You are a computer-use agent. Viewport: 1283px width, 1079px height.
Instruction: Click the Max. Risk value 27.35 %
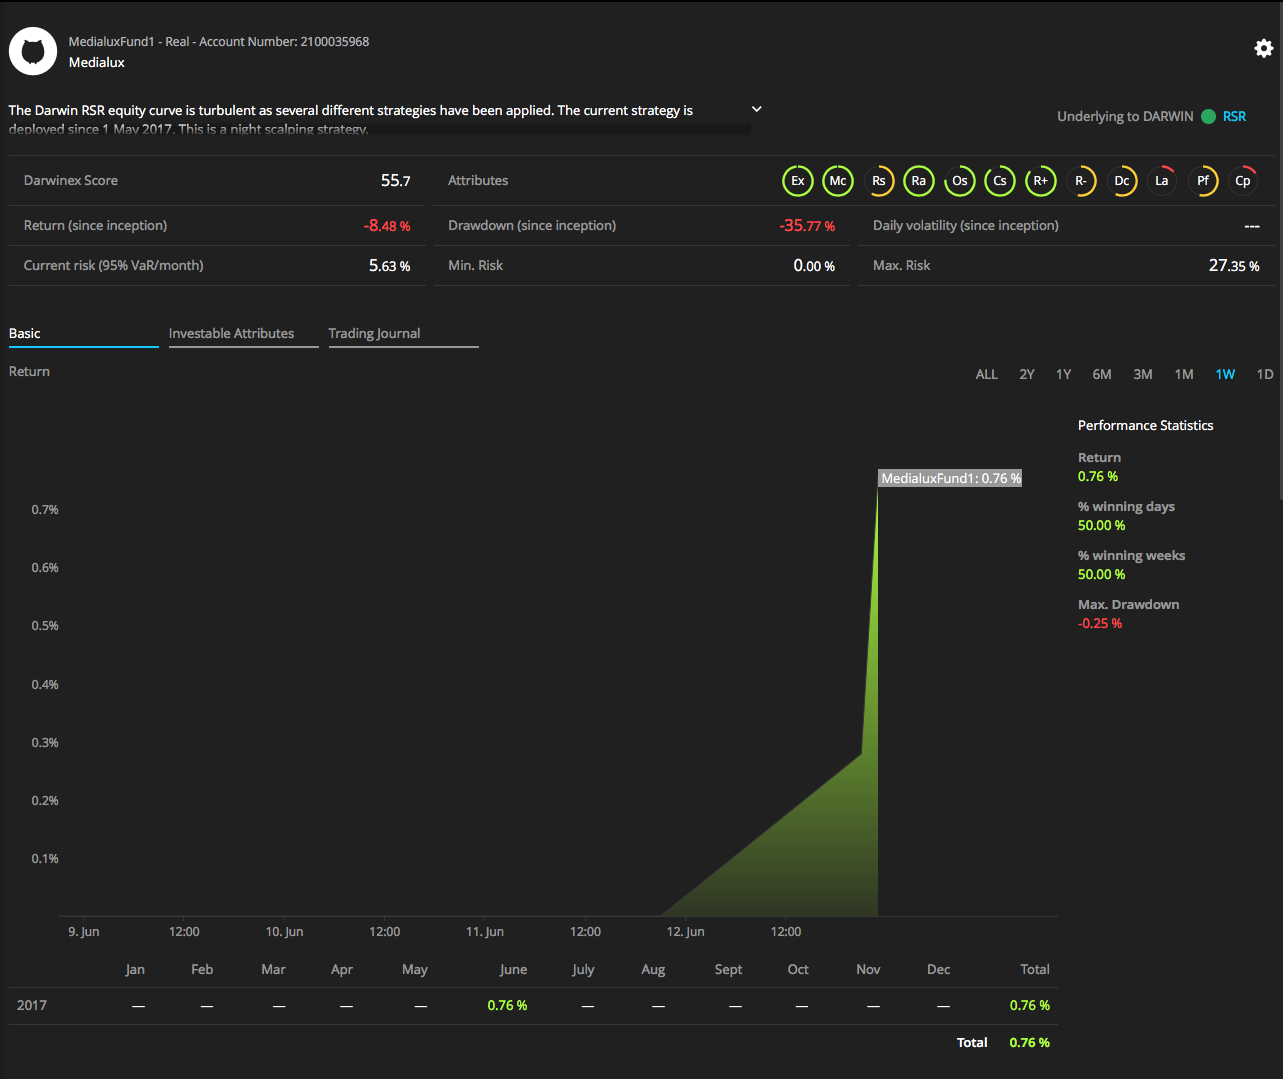point(1234,266)
